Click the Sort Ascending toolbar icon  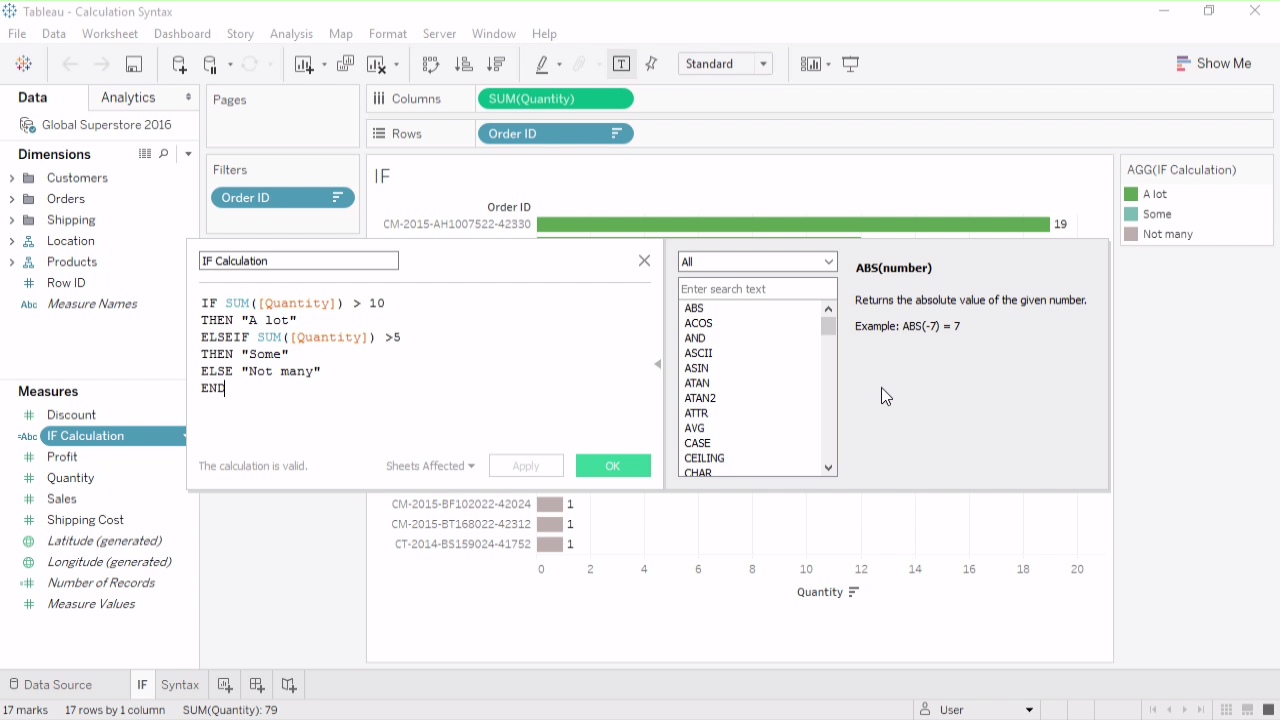(x=464, y=64)
